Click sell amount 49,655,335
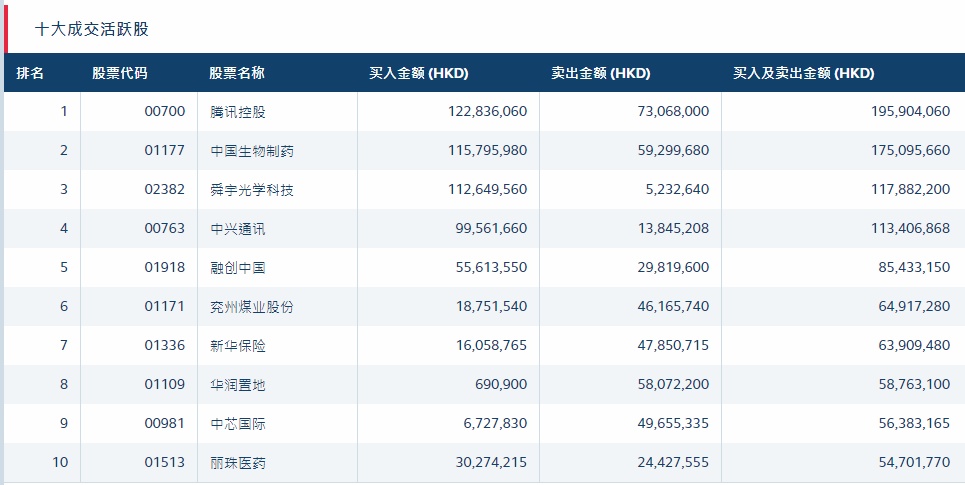This screenshot has height=485, width=965. point(673,423)
